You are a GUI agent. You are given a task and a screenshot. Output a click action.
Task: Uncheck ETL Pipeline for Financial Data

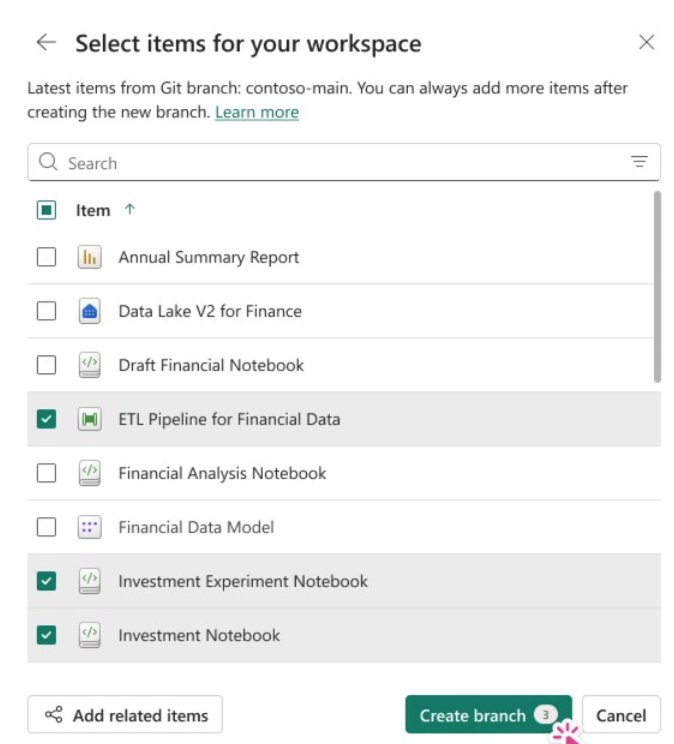pos(46,419)
